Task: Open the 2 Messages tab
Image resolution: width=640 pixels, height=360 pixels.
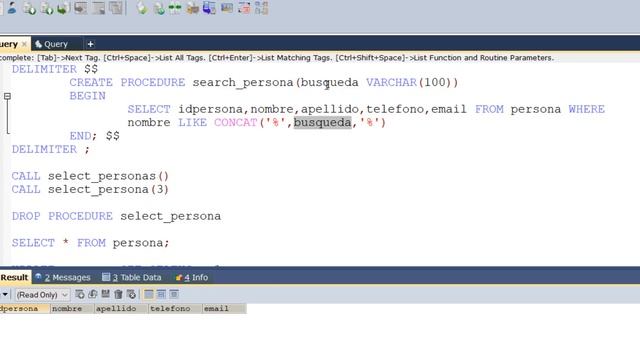Action: click(x=63, y=278)
